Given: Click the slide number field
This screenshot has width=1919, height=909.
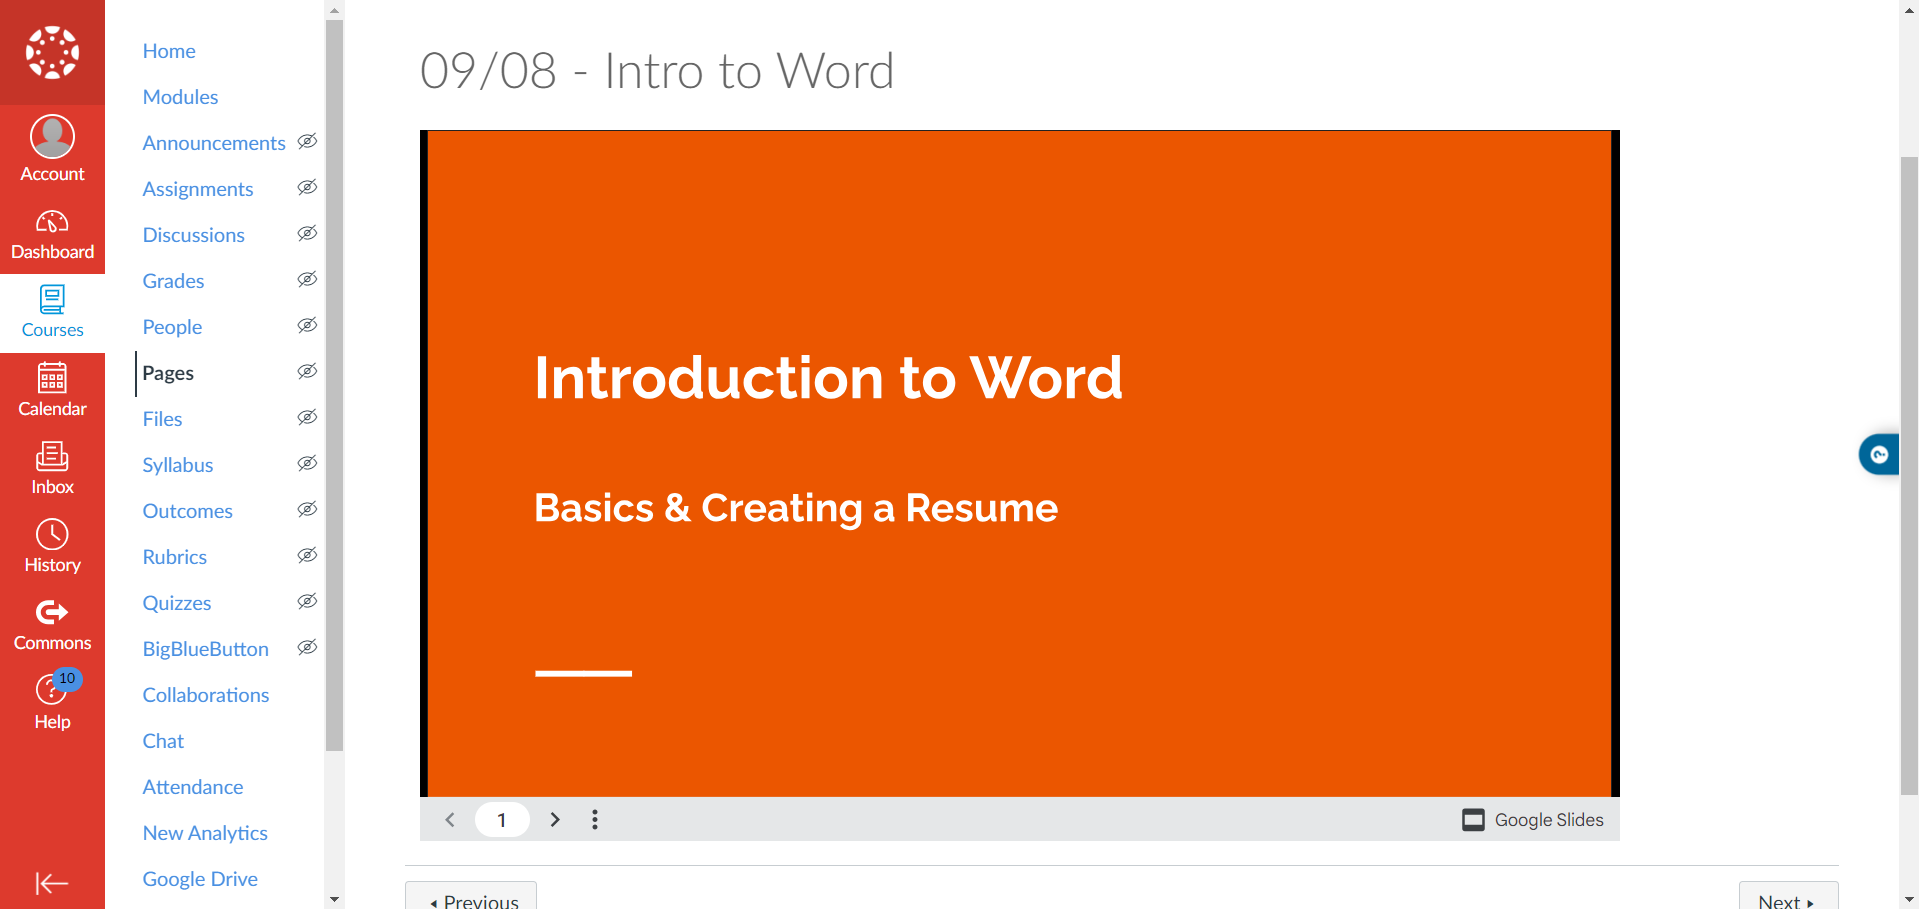Looking at the screenshot, I should (502, 820).
